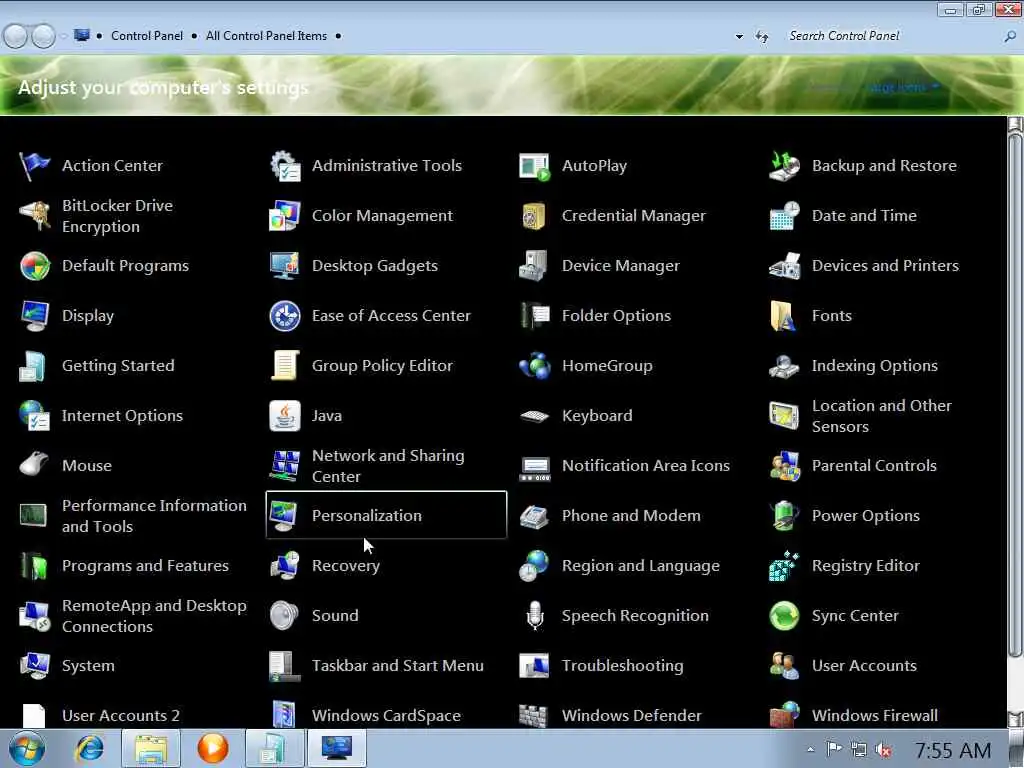The image size is (1024, 768).
Task: Open Internet Options
Action: click(101, 416)
